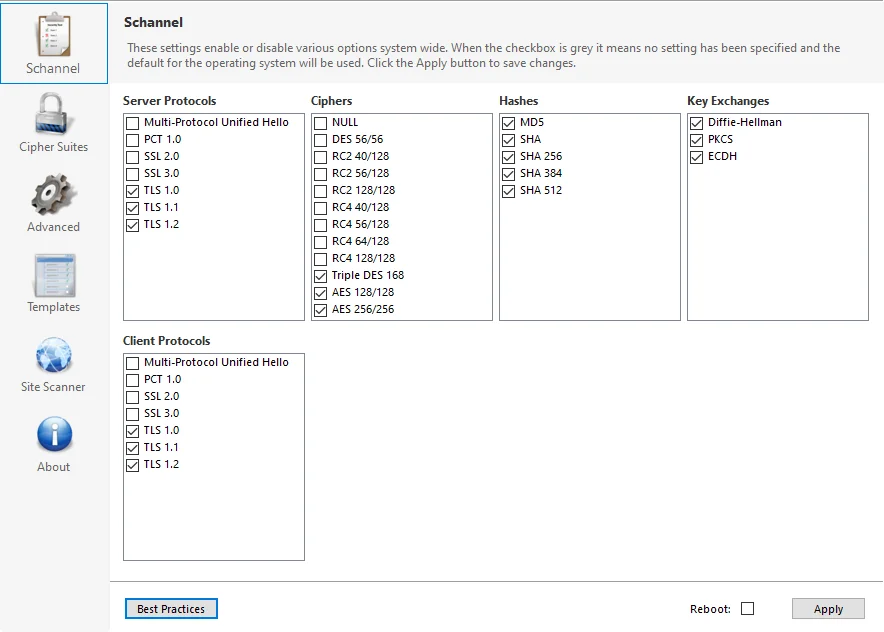Check the RC2 128/128 cipher
884x632 pixels.
(x=320, y=191)
